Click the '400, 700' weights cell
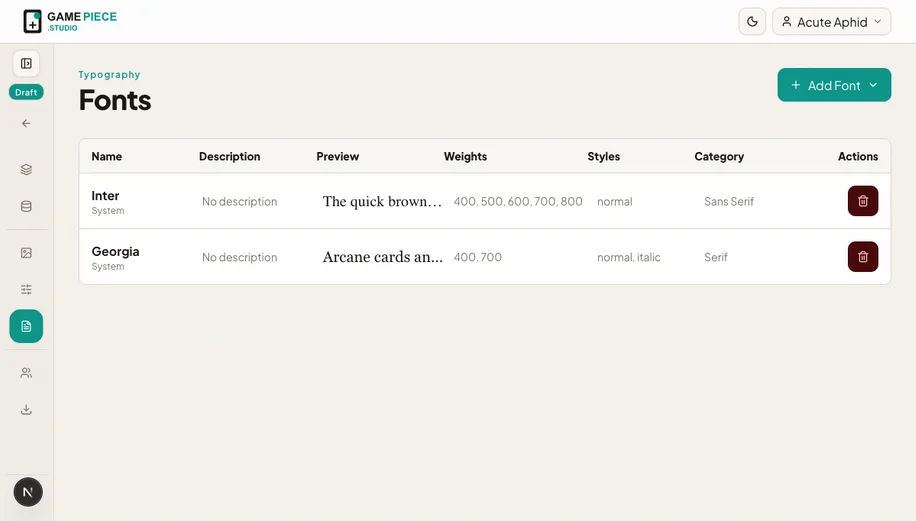Image resolution: width=916 pixels, height=521 pixels. tap(477, 257)
